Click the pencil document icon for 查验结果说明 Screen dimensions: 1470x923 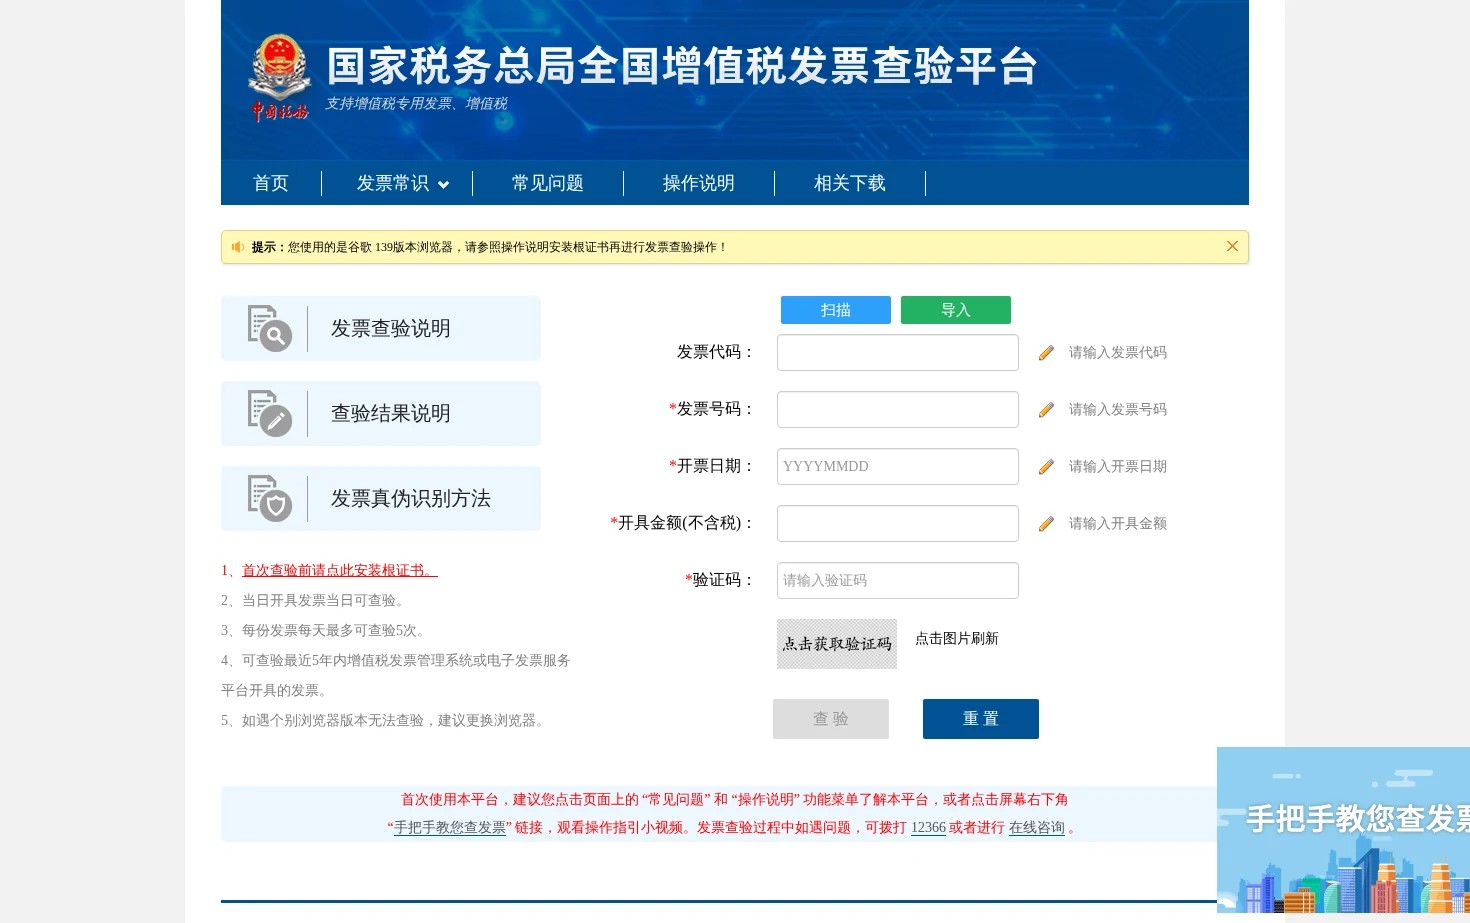[x=270, y=414]
